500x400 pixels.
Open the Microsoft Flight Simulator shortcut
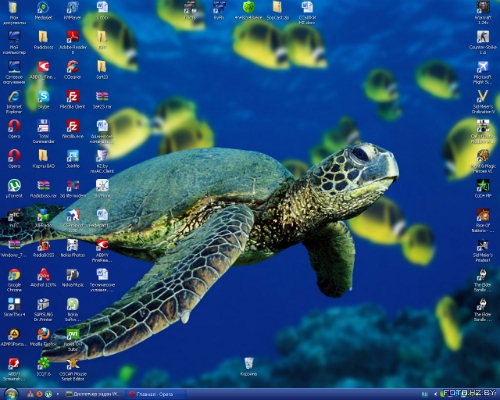[483, 72]
